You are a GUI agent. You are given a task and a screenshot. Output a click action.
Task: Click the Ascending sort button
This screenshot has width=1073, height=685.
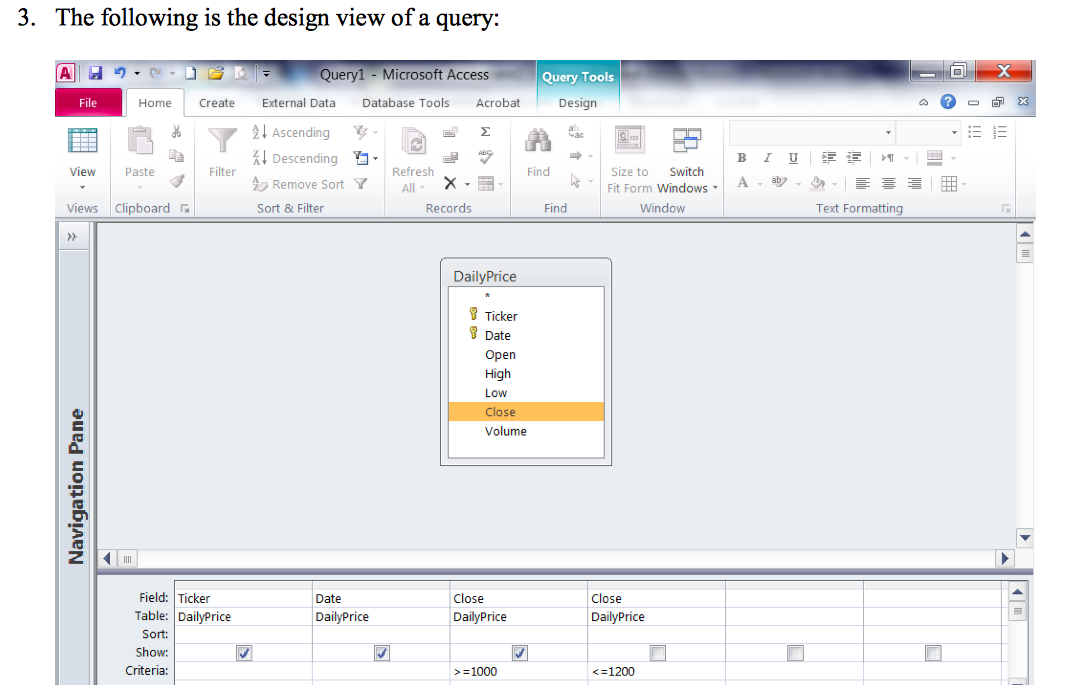[x=291, y=132]
